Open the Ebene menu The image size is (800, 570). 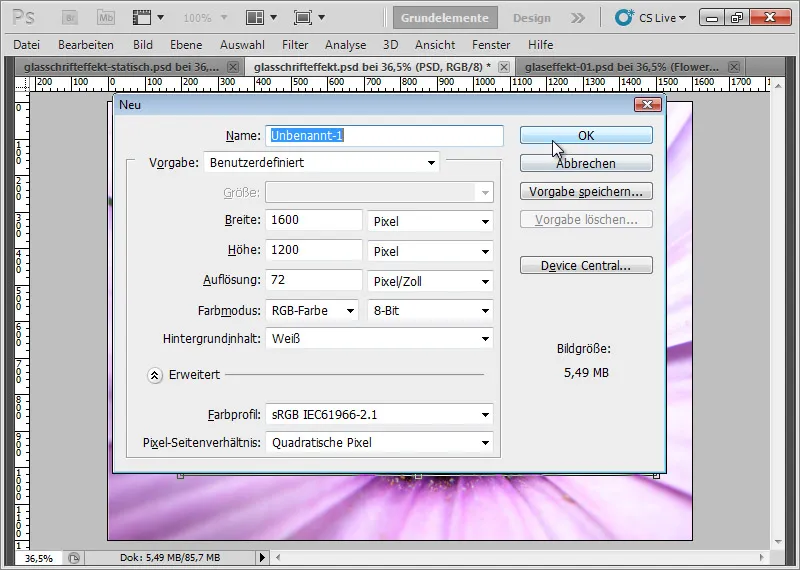click(x=186, y=45)
